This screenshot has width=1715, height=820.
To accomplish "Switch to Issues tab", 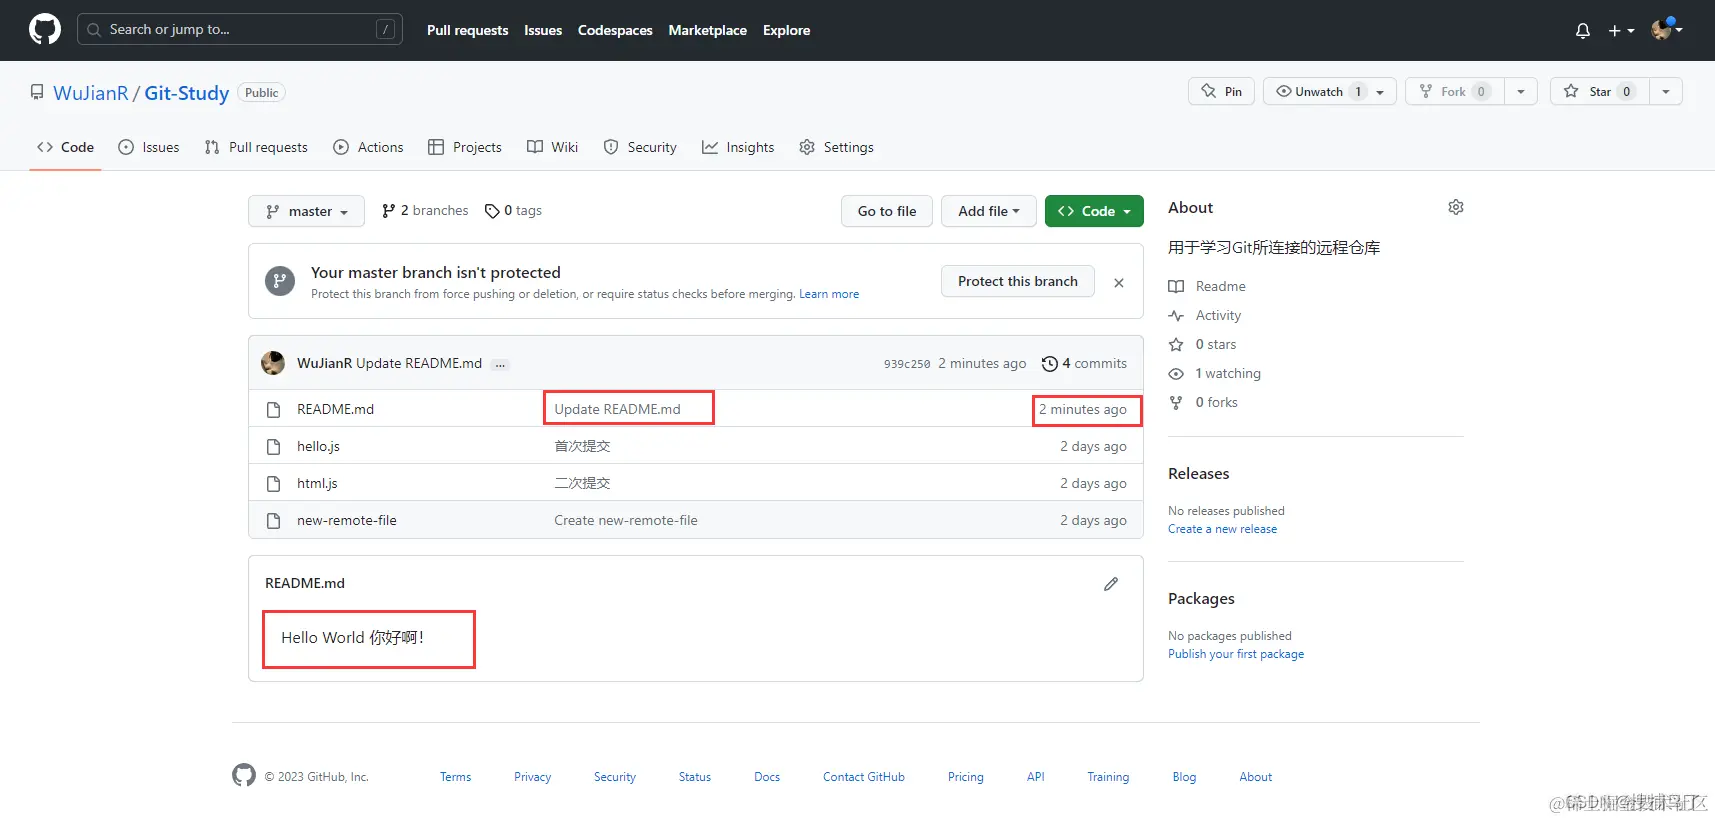I will (149, 147).
